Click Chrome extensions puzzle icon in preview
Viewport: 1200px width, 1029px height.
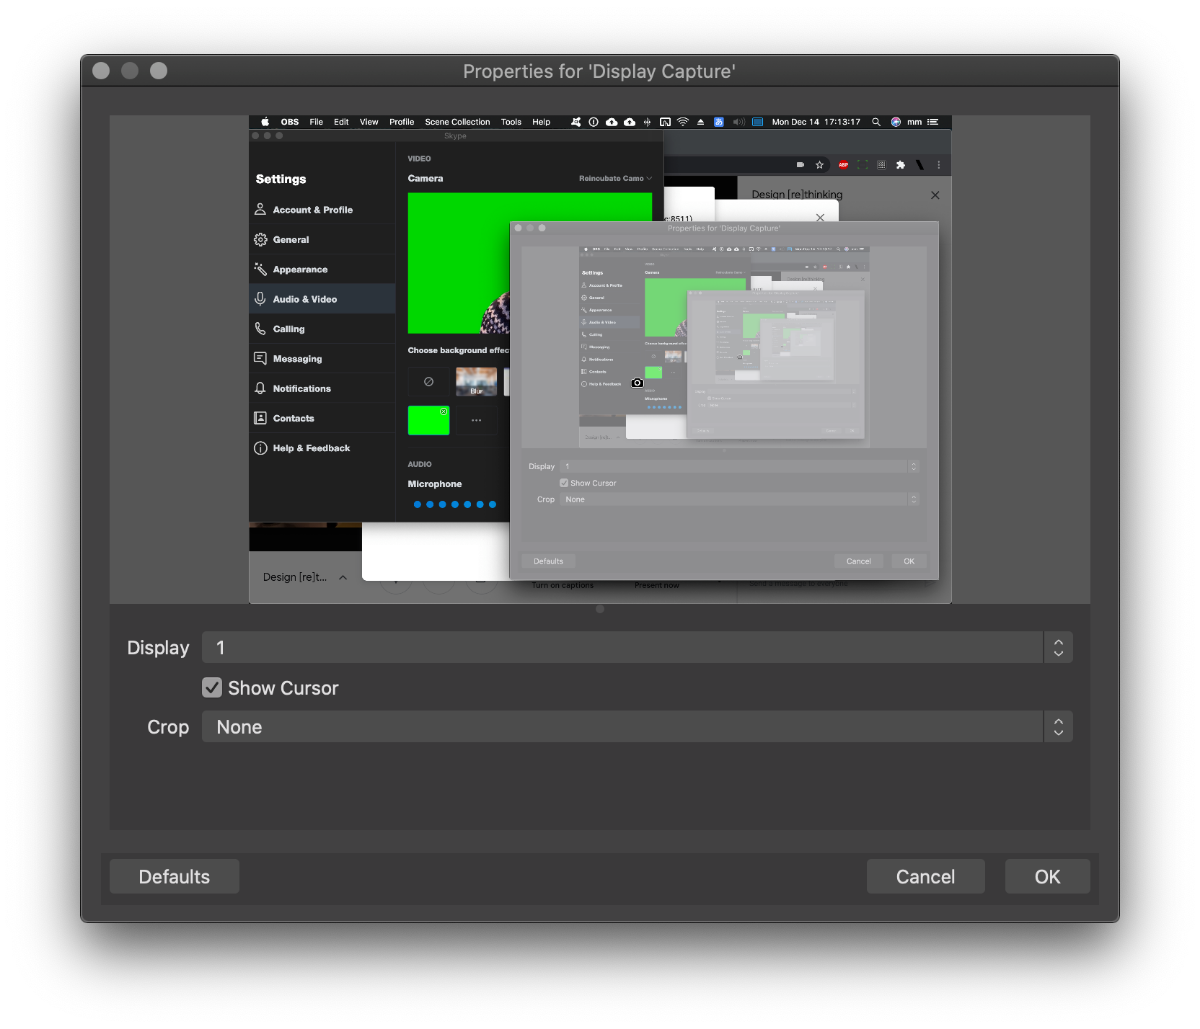click(x=900, y=165)
